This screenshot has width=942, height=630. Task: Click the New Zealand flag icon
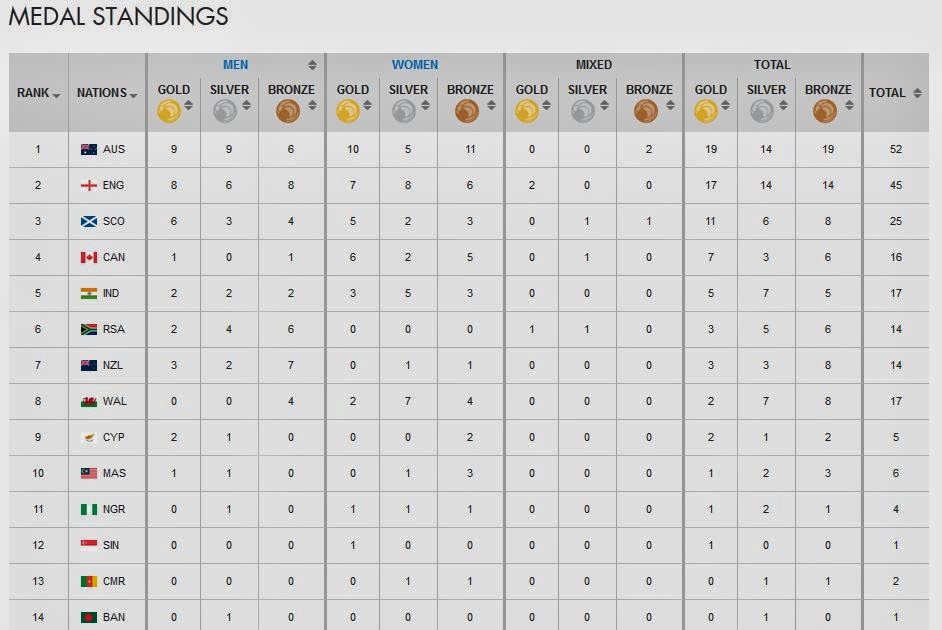click(89, 365)
